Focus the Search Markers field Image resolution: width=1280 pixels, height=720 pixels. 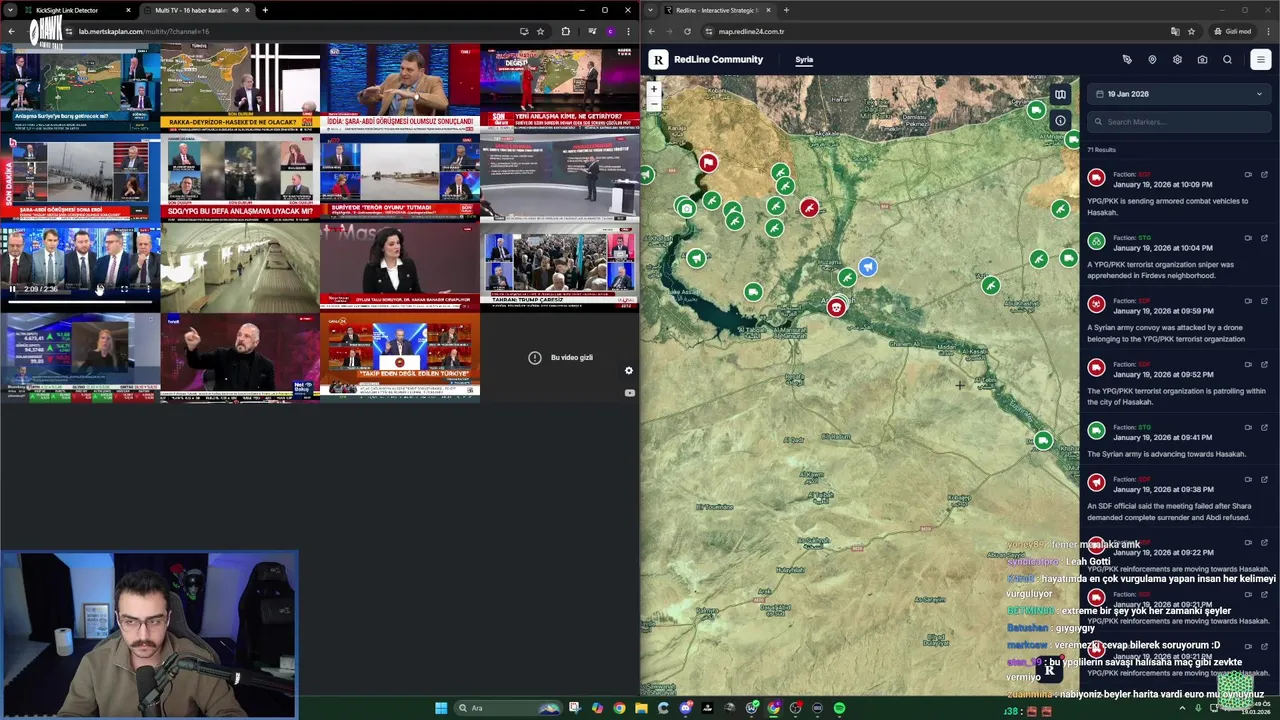tap(1179, 122)
